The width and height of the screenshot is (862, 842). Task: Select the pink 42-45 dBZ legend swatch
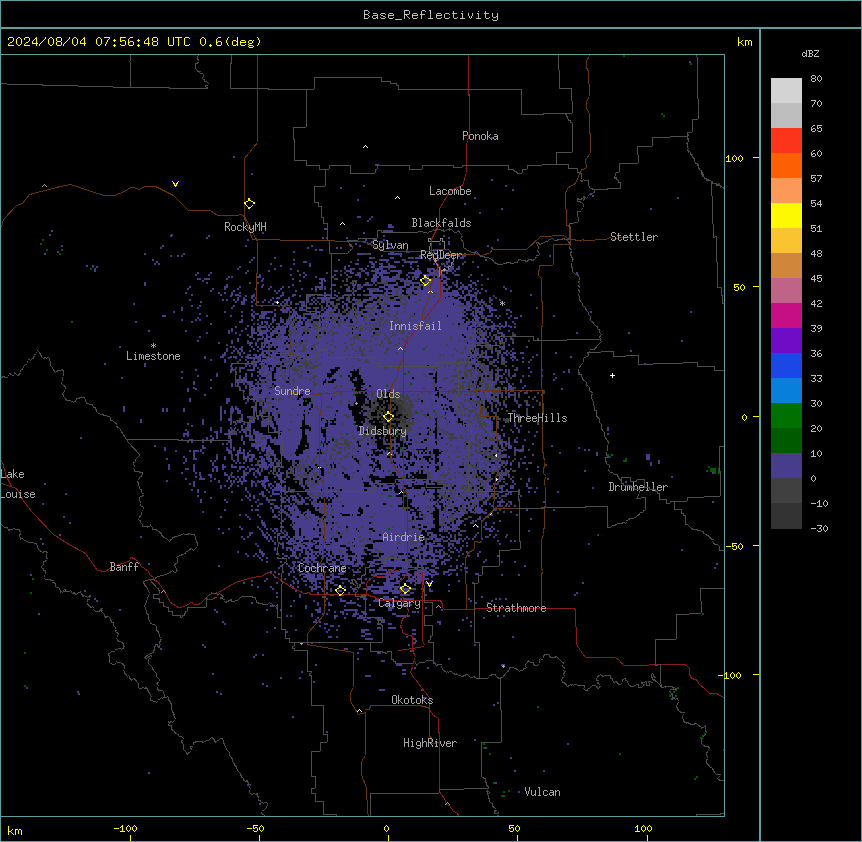tap(786, 291)
